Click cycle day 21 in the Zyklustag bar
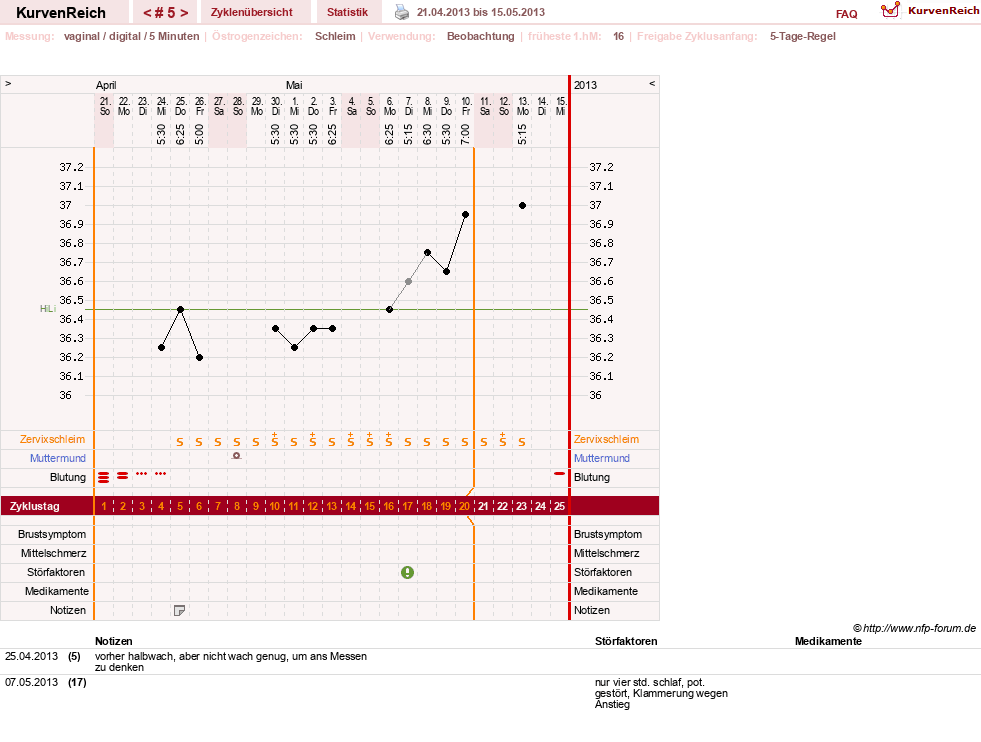 tap(483, 506)
